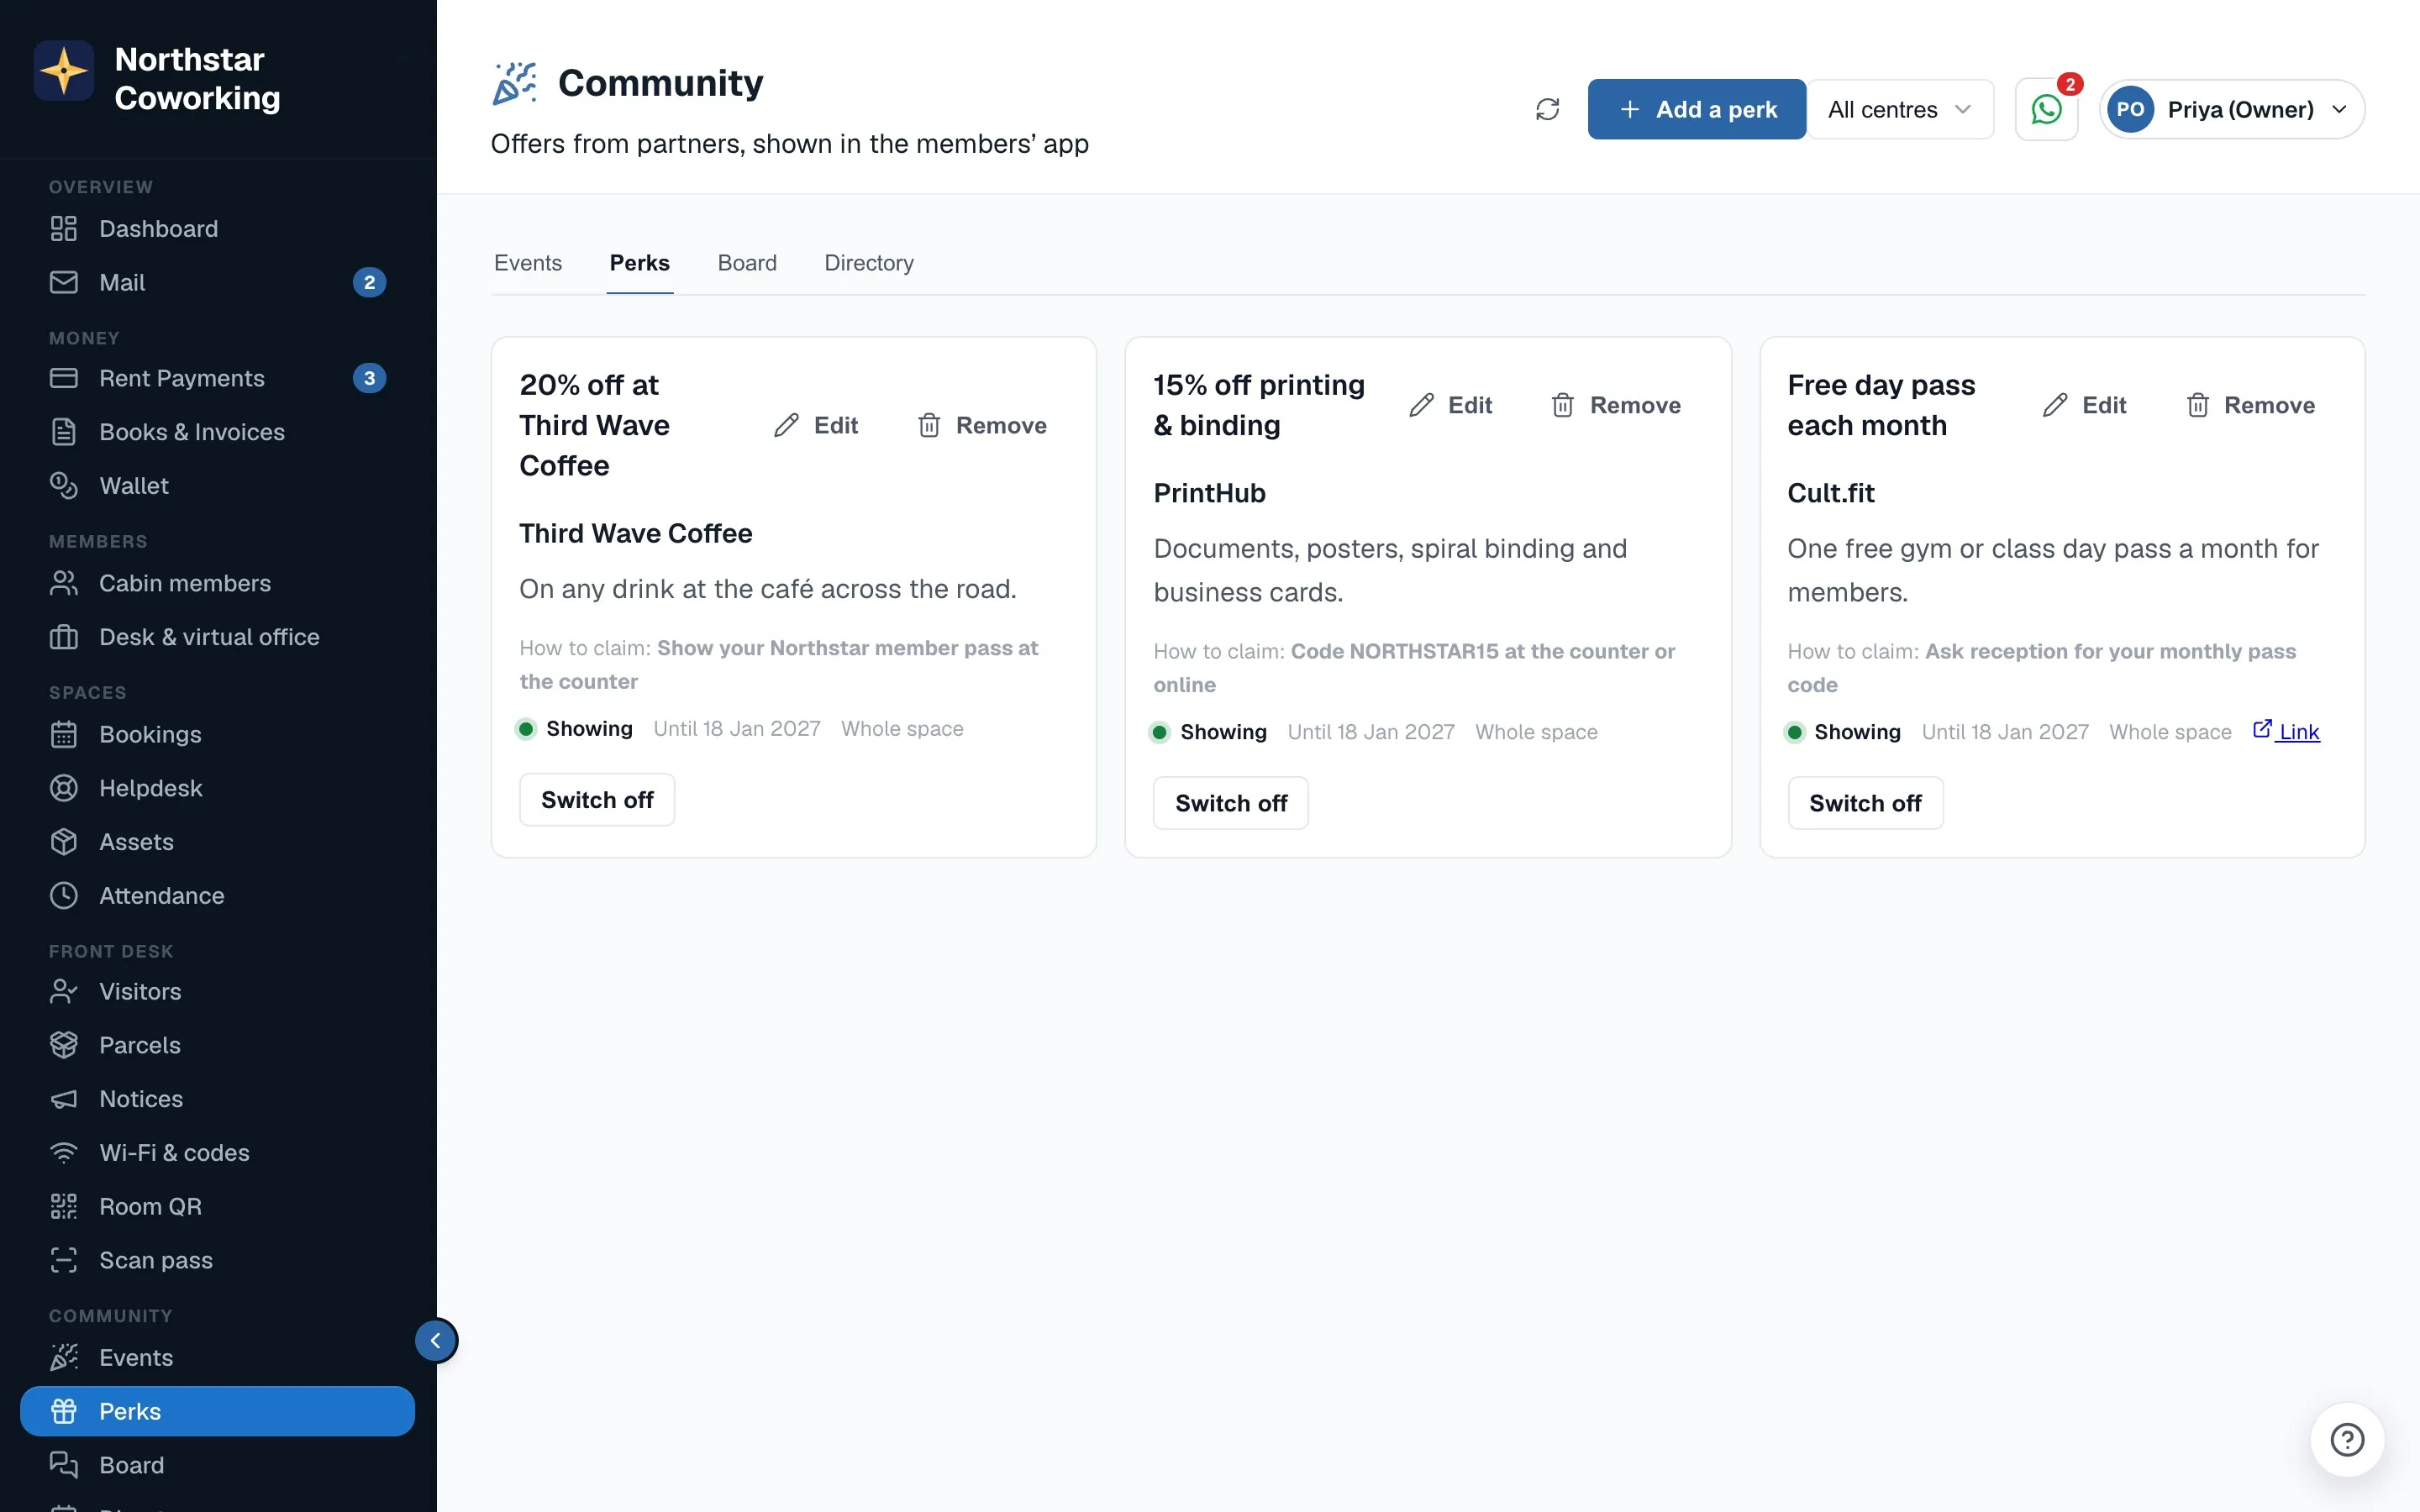Open Books & Invoices
This screenshot has width=2420, height=1512.
pyautogui.click(x=217, y=432)
